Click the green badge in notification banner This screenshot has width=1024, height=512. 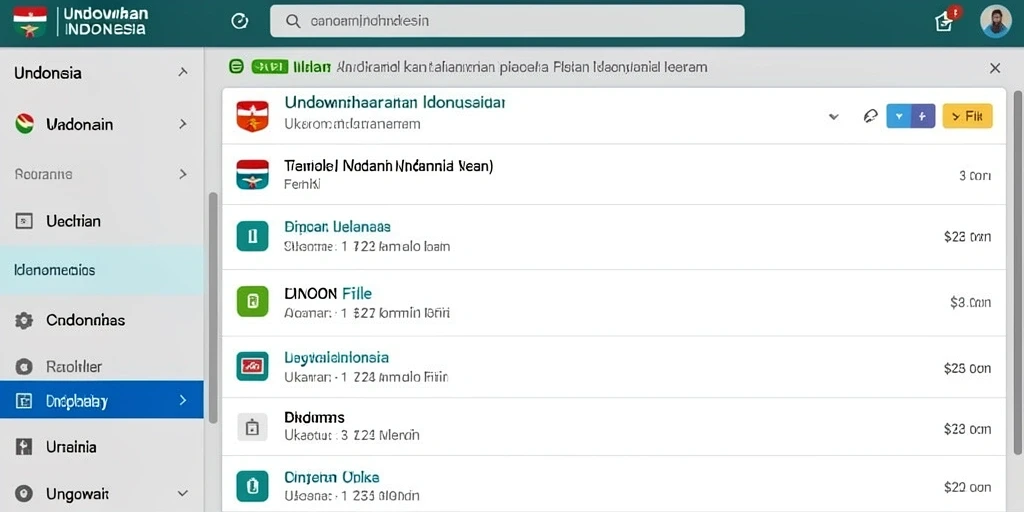(269, 67)
